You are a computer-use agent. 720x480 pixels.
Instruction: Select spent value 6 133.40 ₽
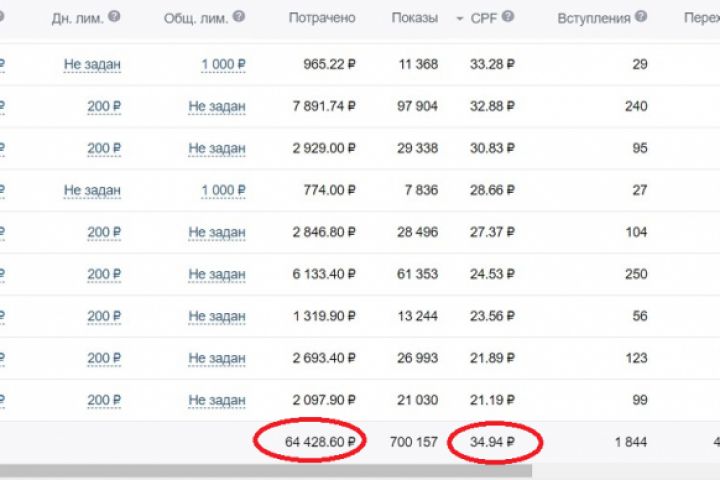[x=324, y=274]
